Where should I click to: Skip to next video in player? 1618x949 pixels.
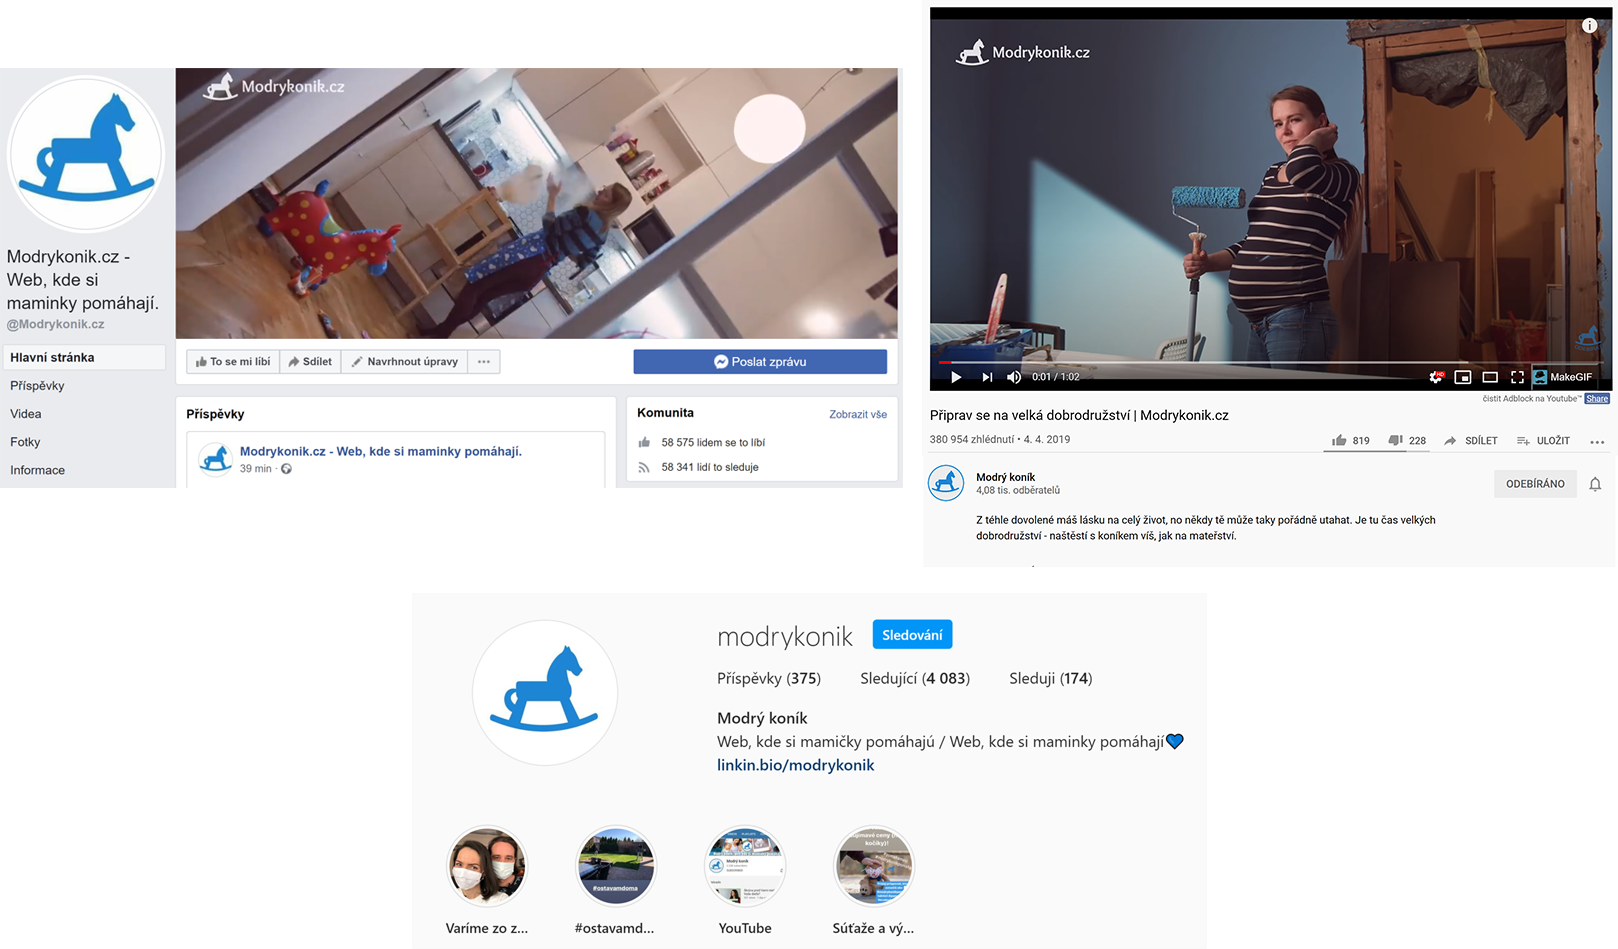click(x=987, y=377)
